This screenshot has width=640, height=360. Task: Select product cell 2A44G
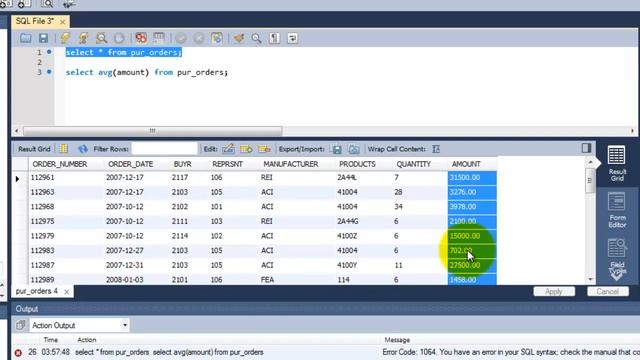[x=348, y=221]
